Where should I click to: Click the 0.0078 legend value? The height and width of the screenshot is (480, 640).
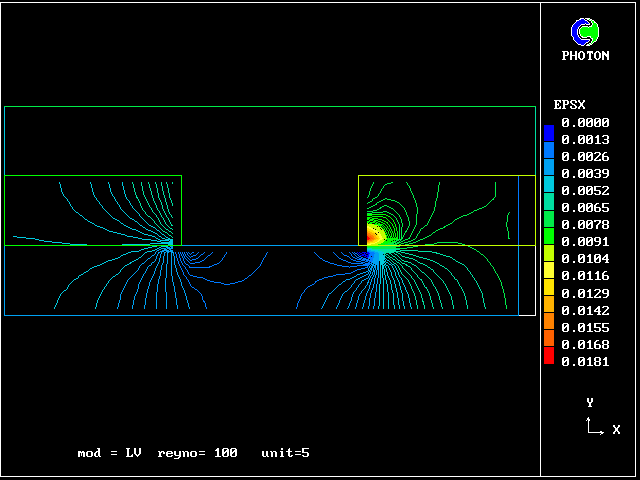pyautogui.click(x=585, y=225)
